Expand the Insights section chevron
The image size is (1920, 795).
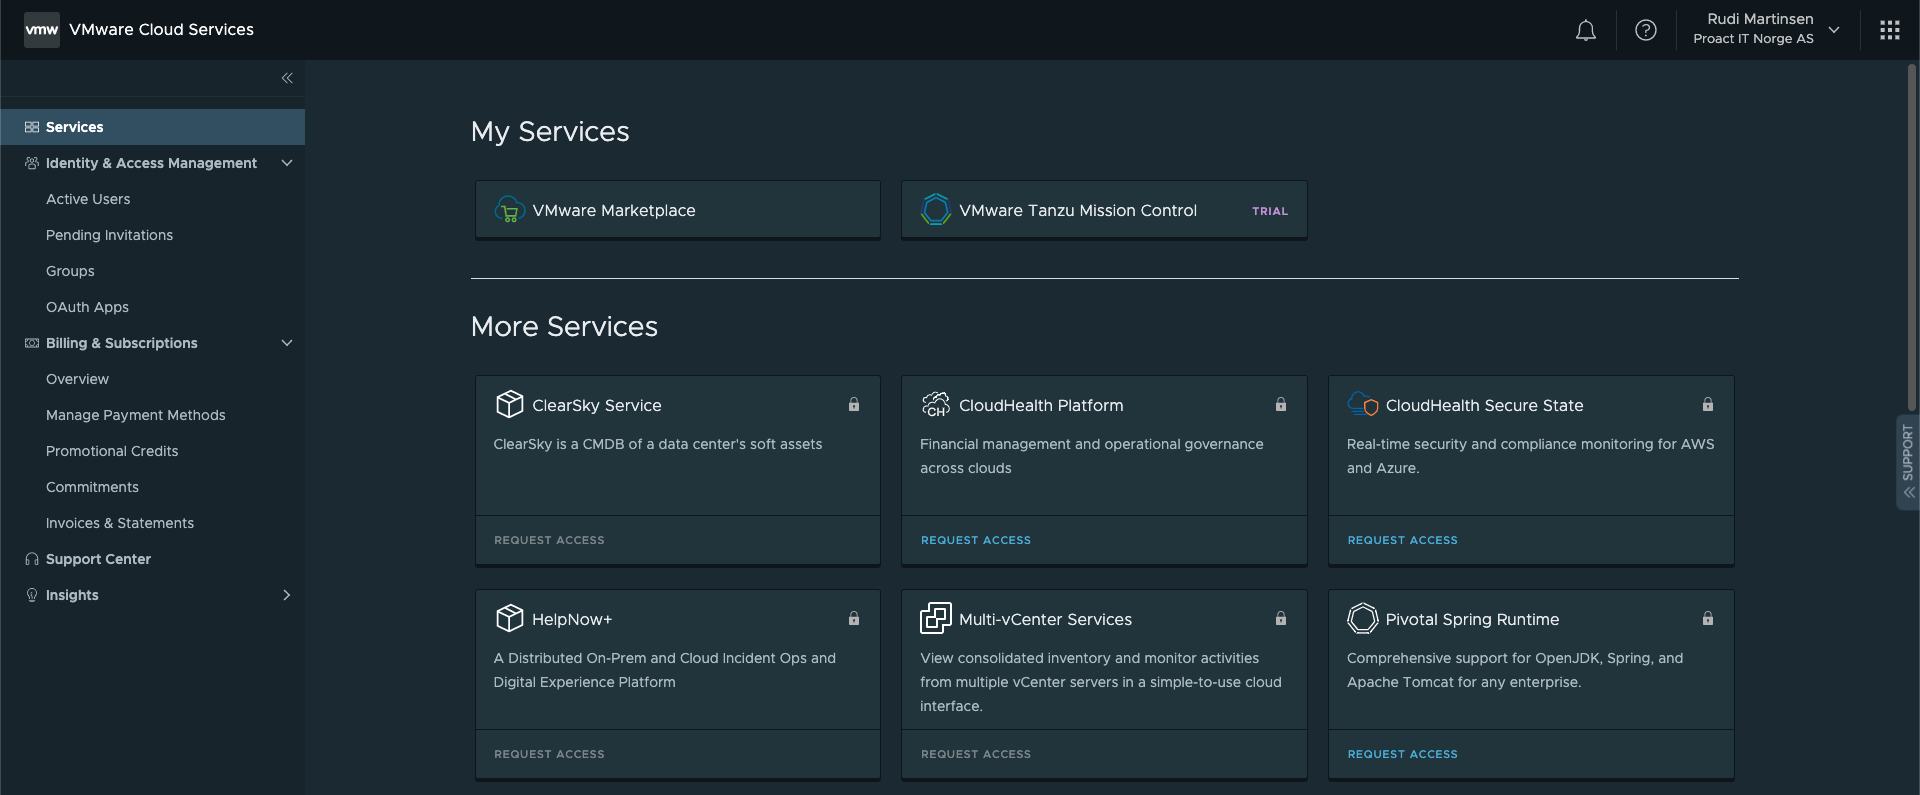287,595
